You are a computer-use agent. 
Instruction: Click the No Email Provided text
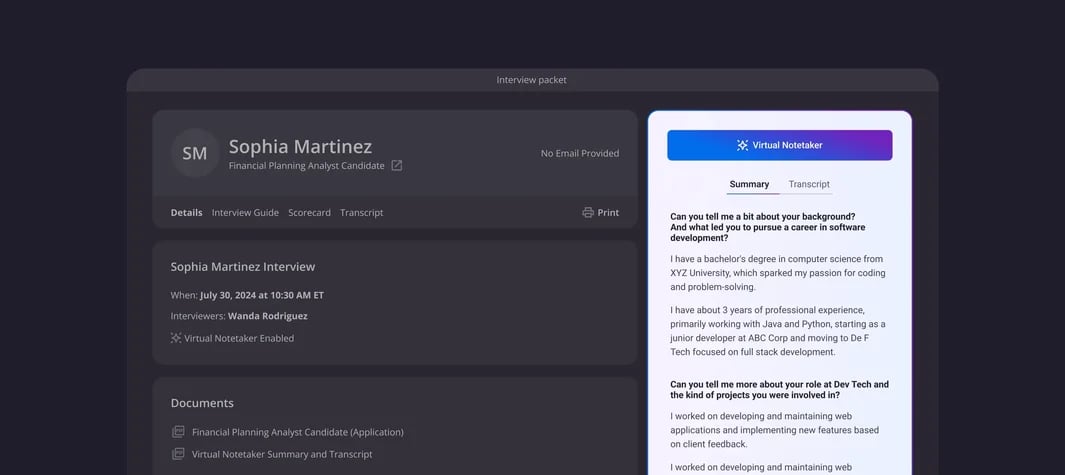(580, 154)
